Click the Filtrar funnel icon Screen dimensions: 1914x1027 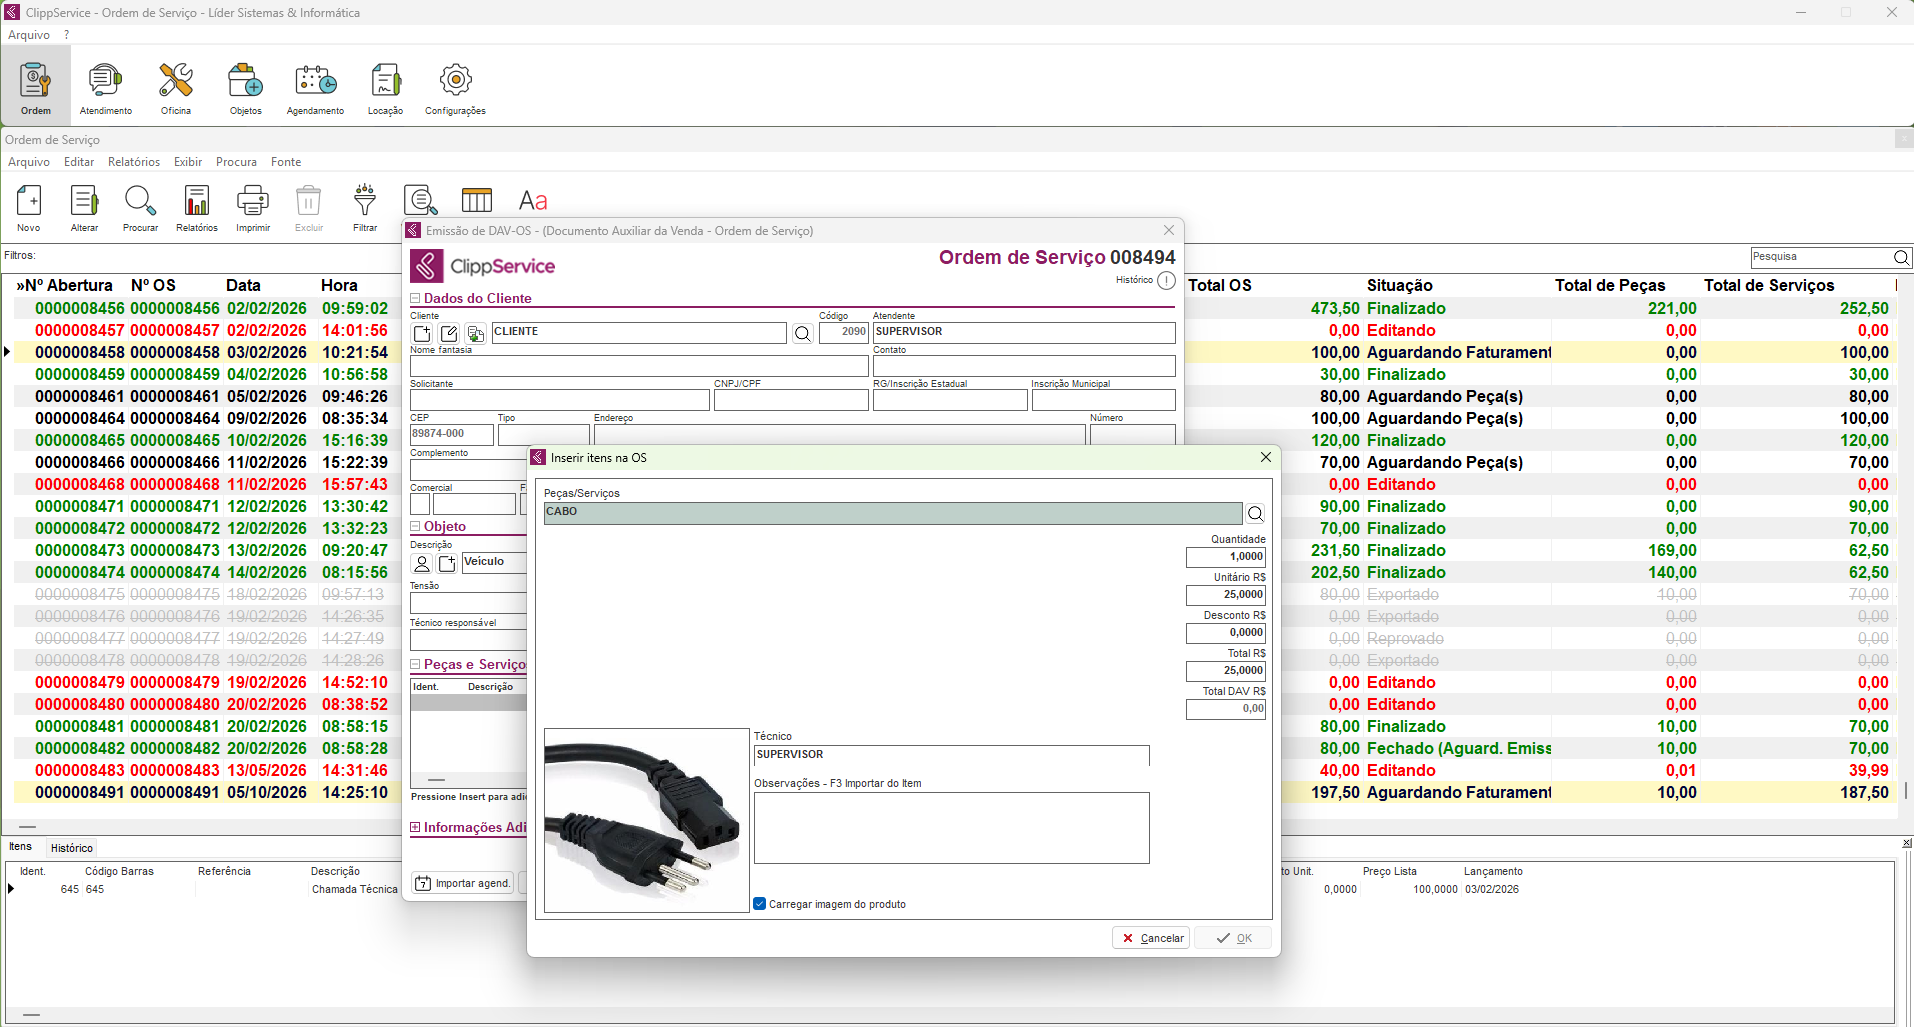tap(365, 208)
